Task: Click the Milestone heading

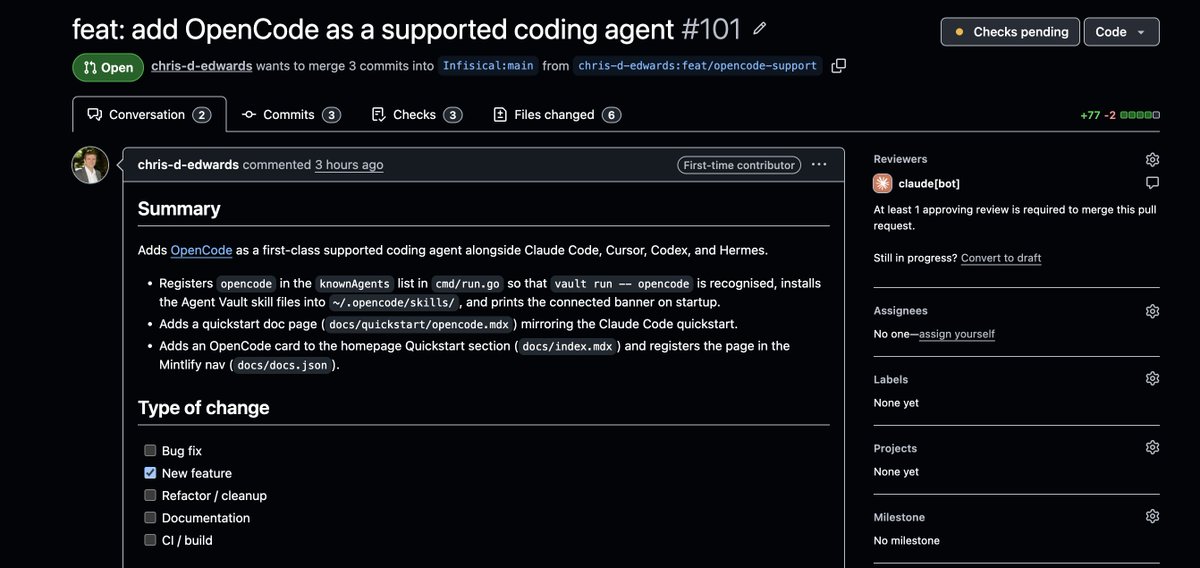Action: click(899, 517)
